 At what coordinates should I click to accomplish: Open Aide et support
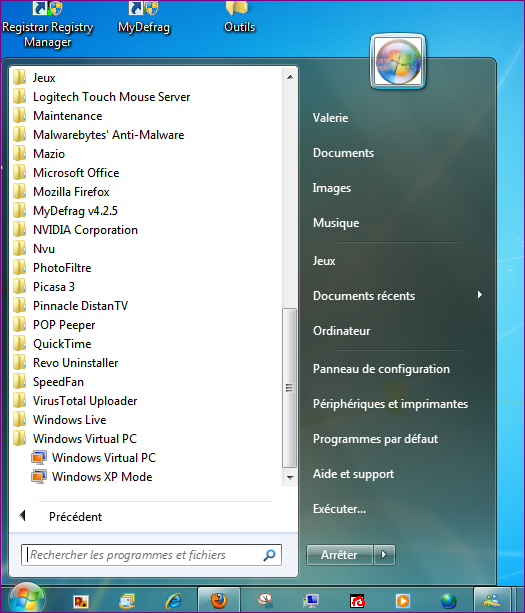[353, 473]
